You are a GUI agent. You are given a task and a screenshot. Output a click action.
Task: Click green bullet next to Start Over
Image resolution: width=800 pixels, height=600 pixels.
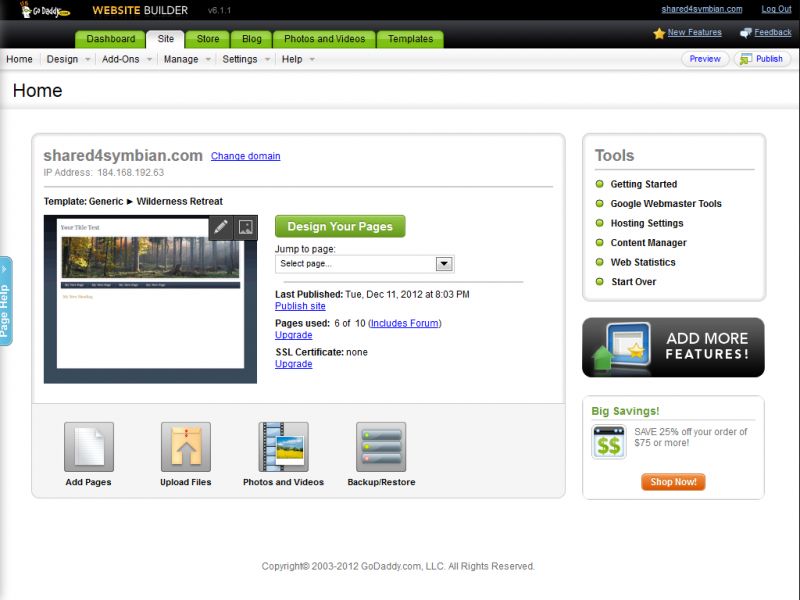pos(599,281)
